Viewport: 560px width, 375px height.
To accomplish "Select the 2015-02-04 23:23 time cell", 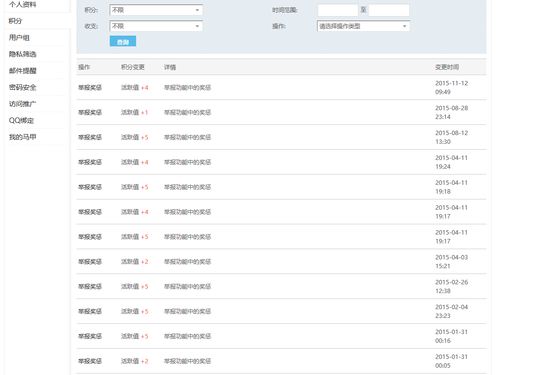I will [x=451, y=311].
